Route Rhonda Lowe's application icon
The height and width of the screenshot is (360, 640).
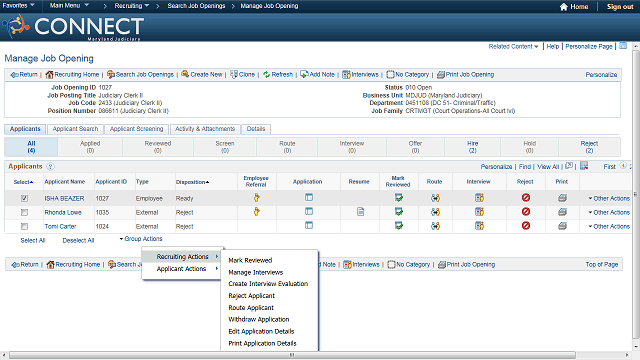pyautogui.click(x=435, y=212)
